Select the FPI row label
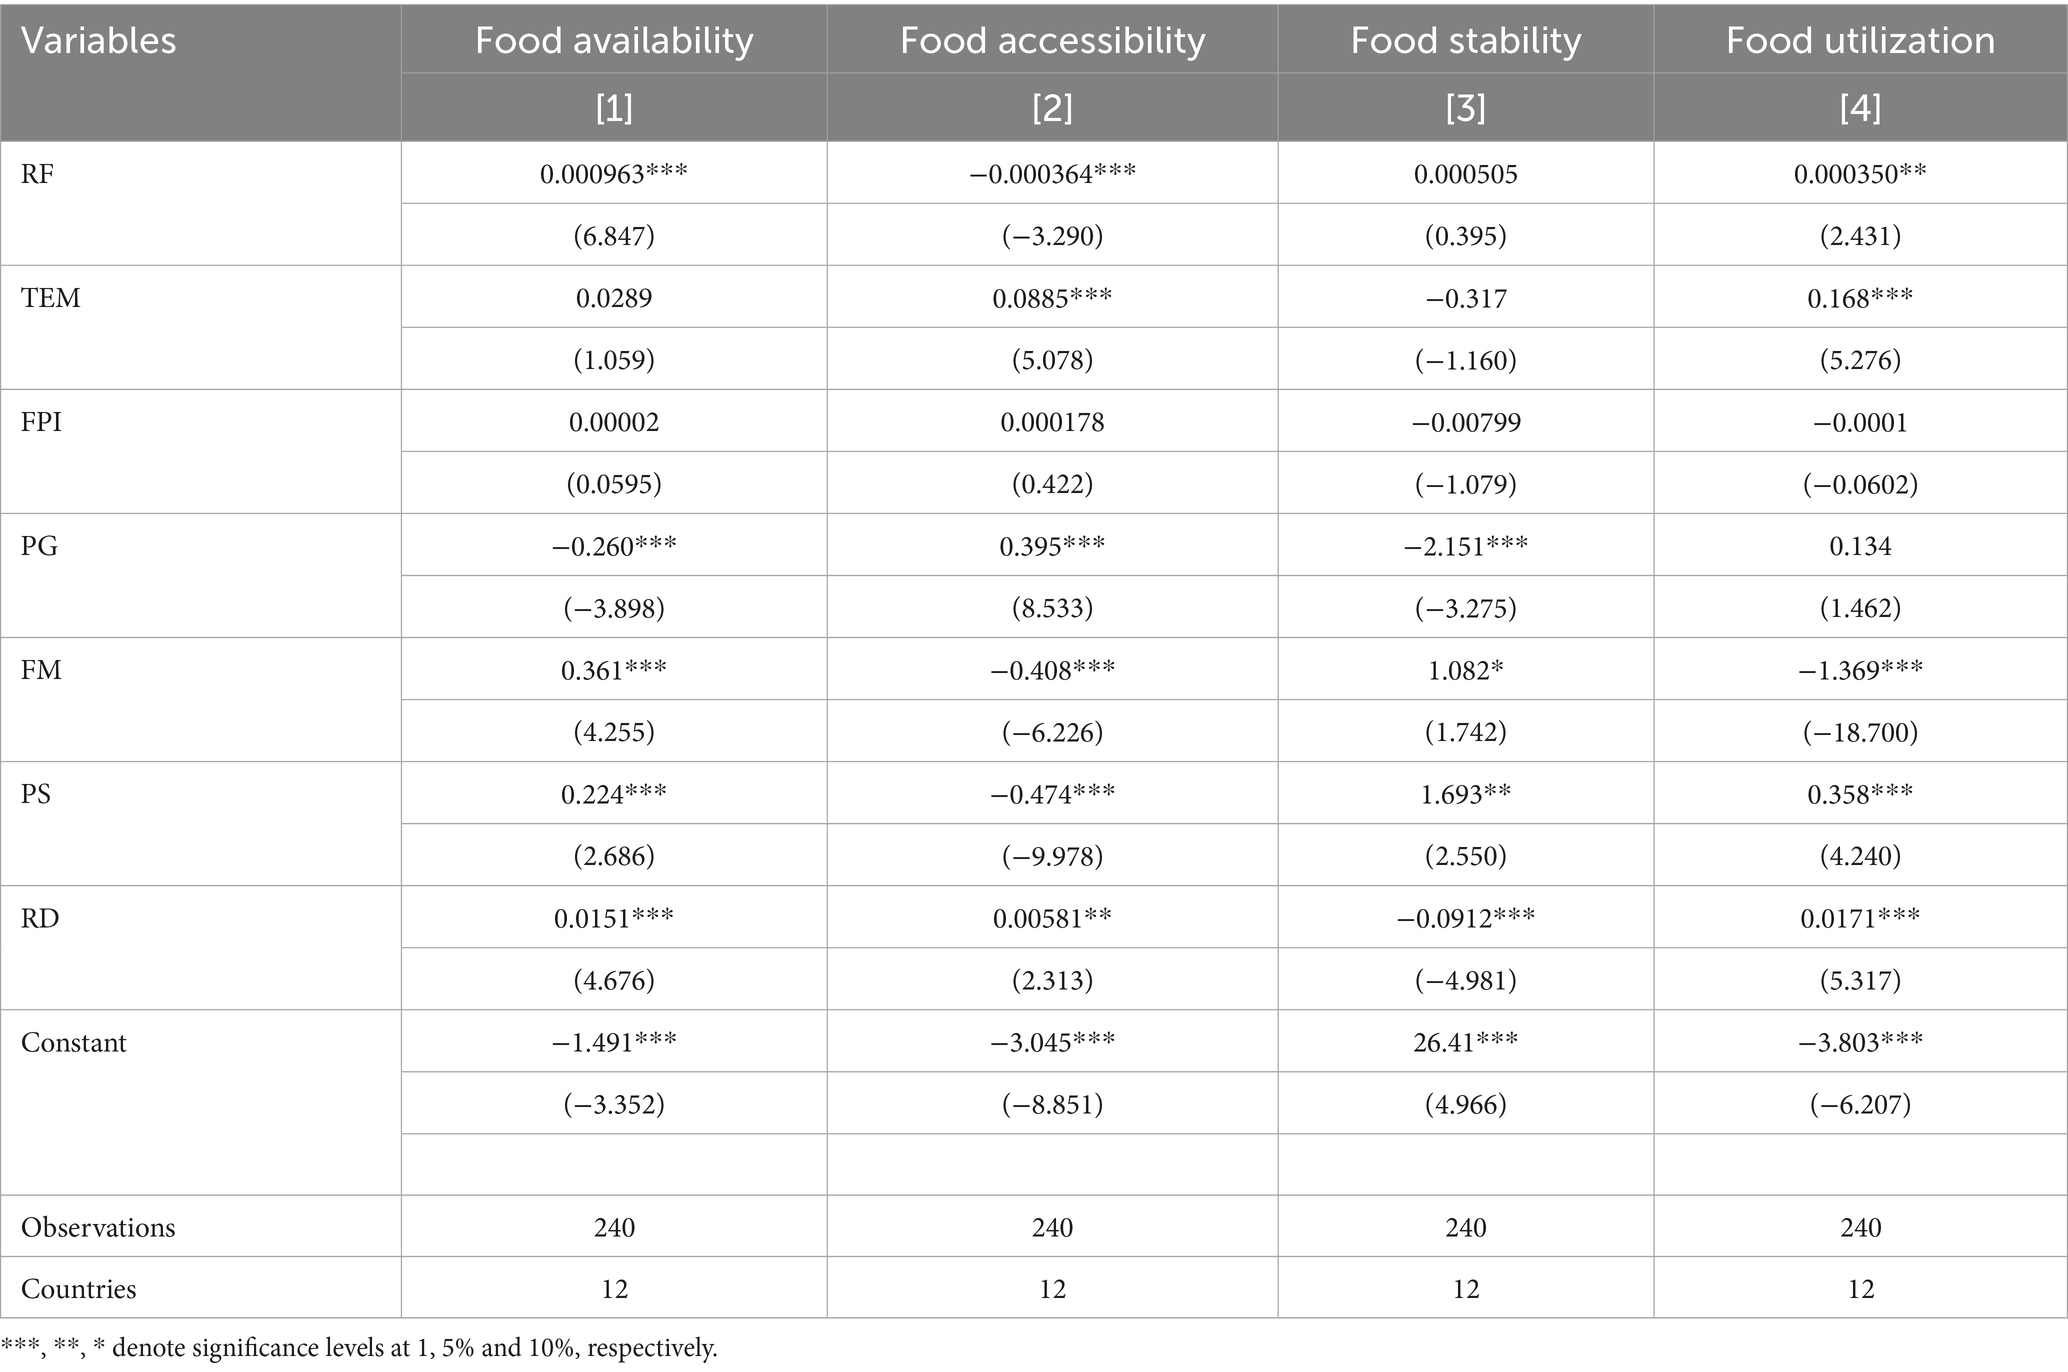This screenshot has height=1372, width=2068. (x=41, y=422)
